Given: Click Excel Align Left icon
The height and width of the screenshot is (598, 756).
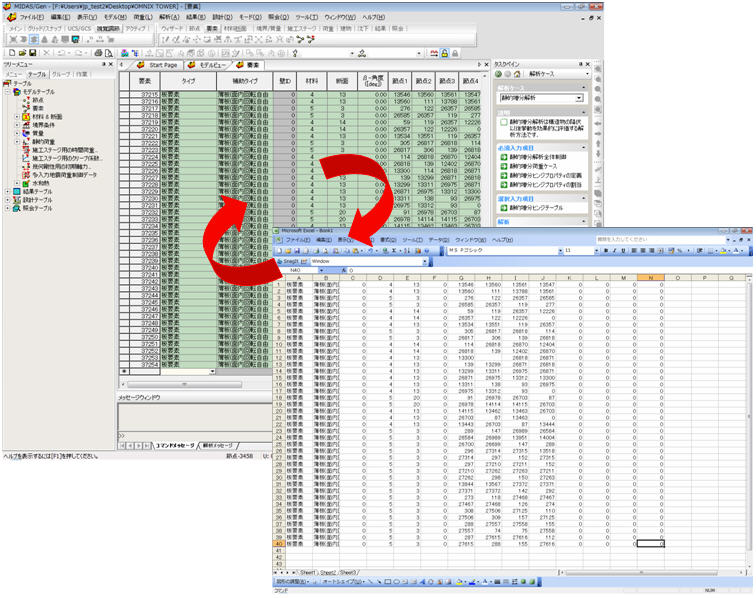Looking at the screenshot, I should pyautogui.click(x=634, y=251).
